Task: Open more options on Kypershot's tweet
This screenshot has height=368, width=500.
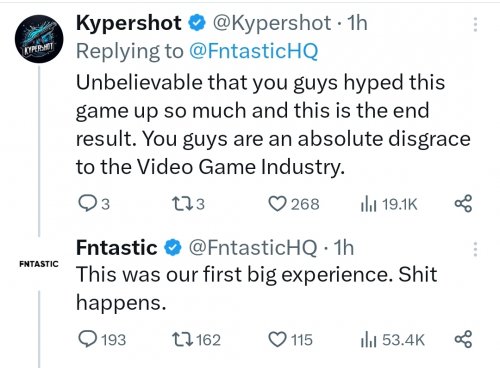Action: (475, 24)
